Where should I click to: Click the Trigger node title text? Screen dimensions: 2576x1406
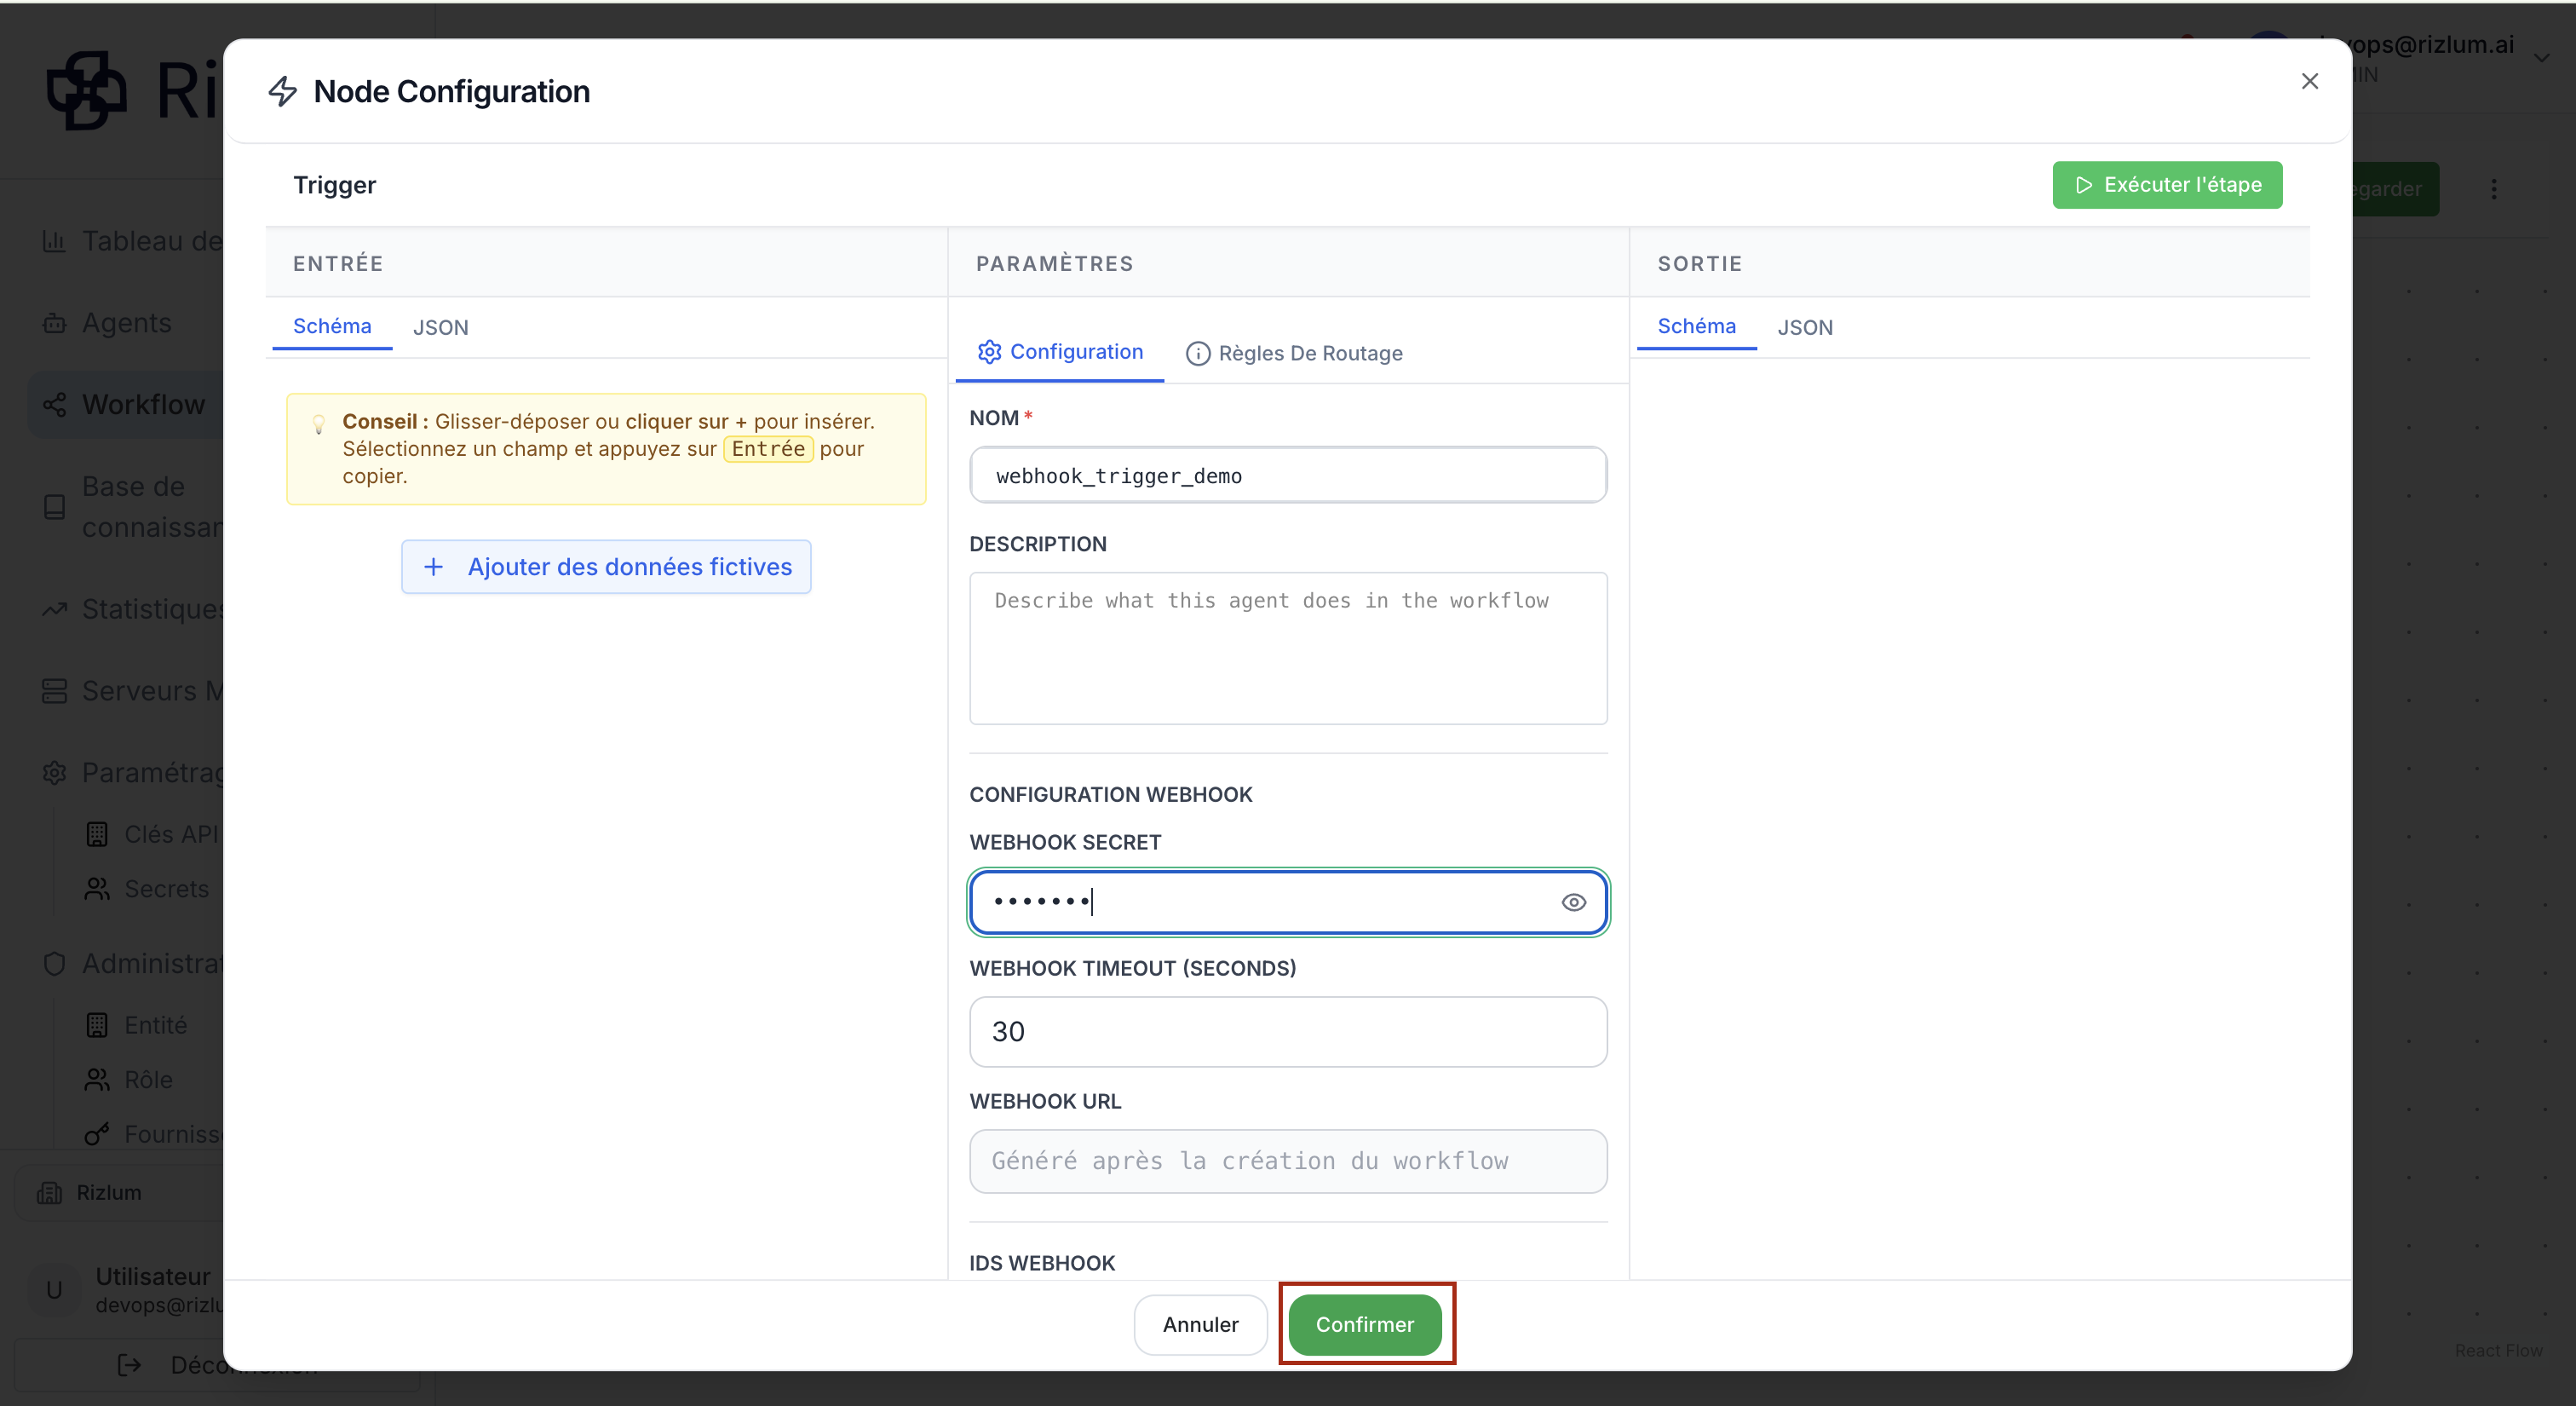[x=334, y=185]
